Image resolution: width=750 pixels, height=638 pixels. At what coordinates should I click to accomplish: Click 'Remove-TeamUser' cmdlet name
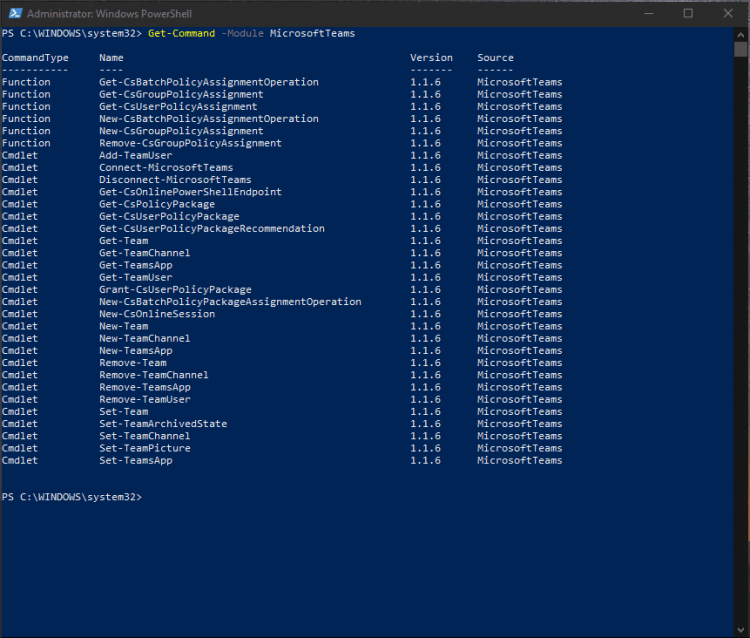tap(145, 399)
